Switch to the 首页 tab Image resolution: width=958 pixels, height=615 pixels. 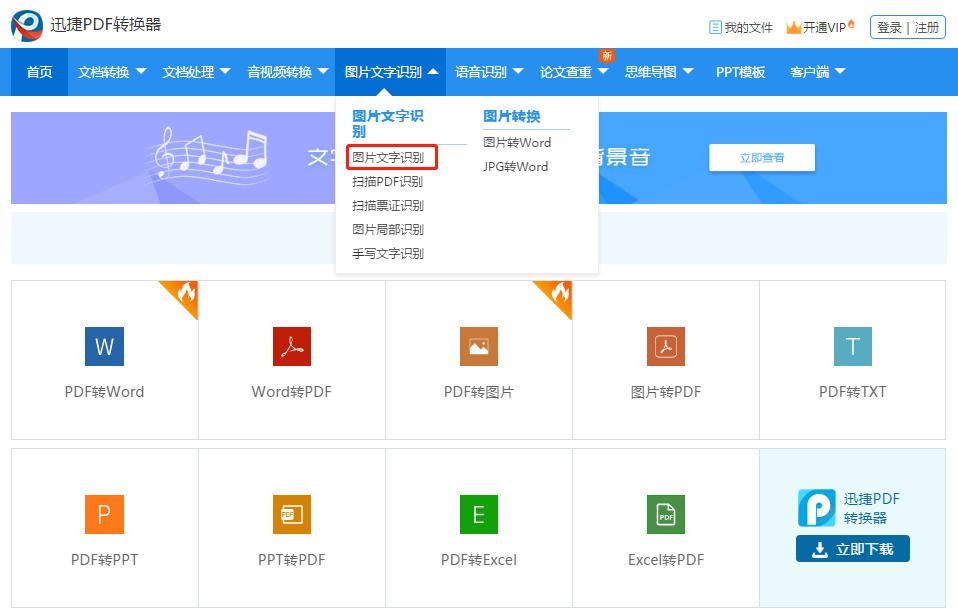point(38,72)
